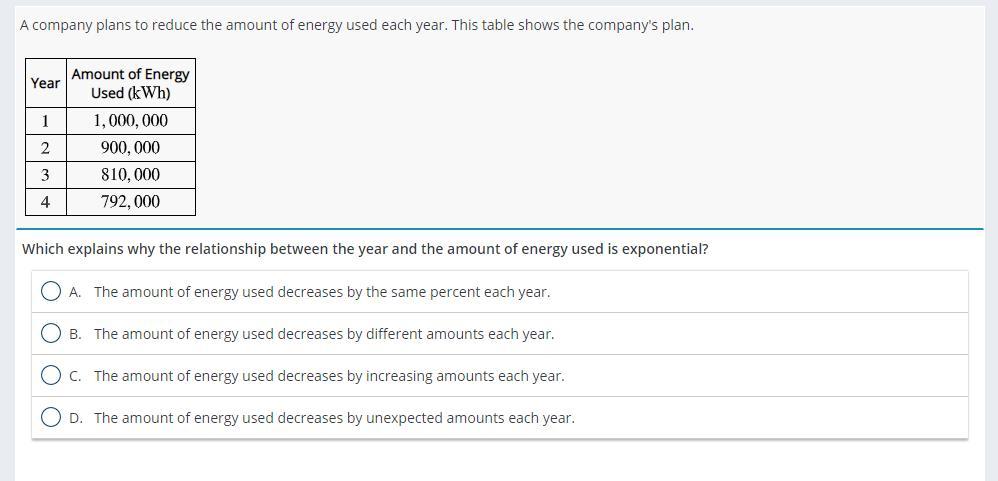
Task: Click the Year 2 cell in the table
Action: point(45,148)
